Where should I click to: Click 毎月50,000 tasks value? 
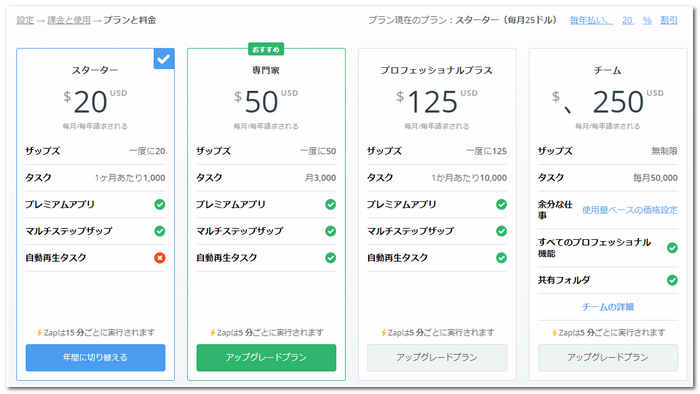[656, 178]
